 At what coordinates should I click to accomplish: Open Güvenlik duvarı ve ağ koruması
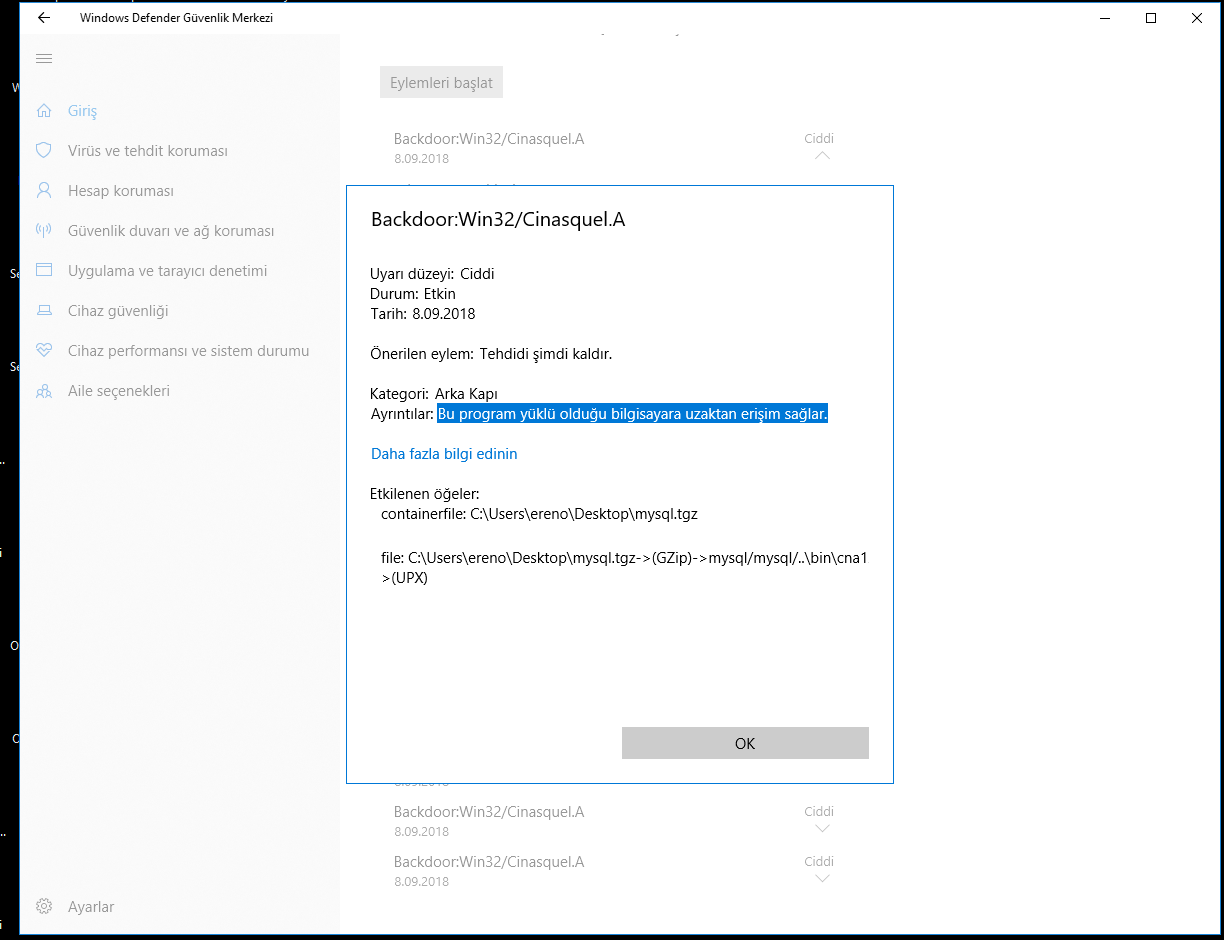pos(171,231)
